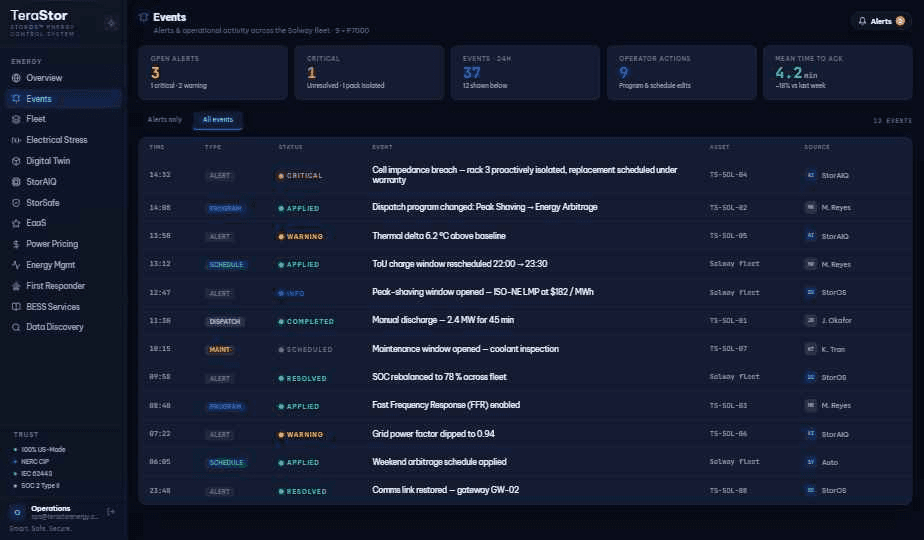
Task: Select 'Thermal delta 6.2 °C above baseline'
Action: coord(439,236)
